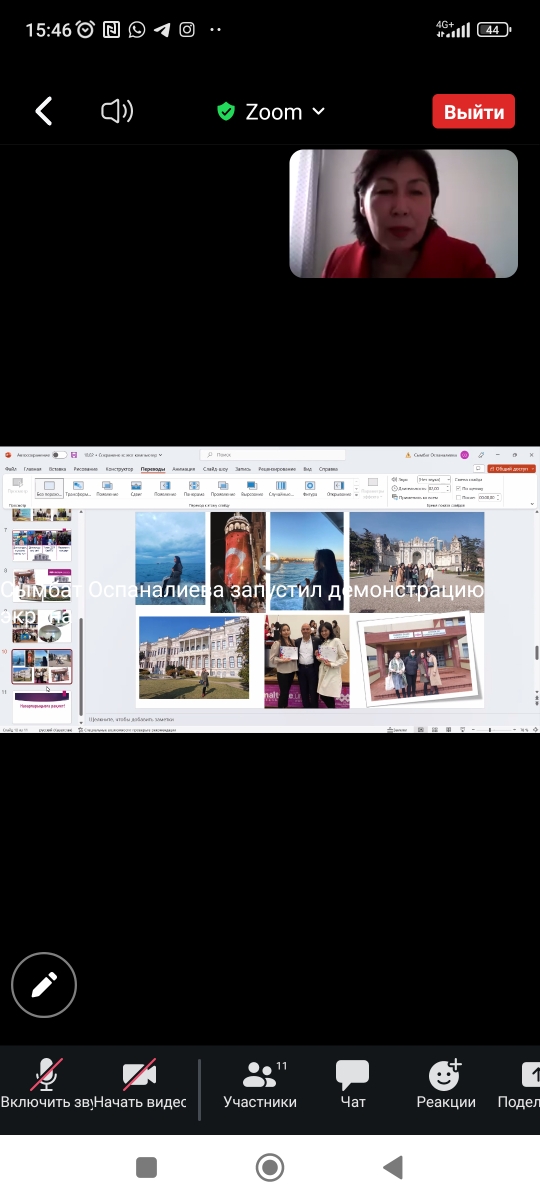Select the certificate ceremony photo

308,662
